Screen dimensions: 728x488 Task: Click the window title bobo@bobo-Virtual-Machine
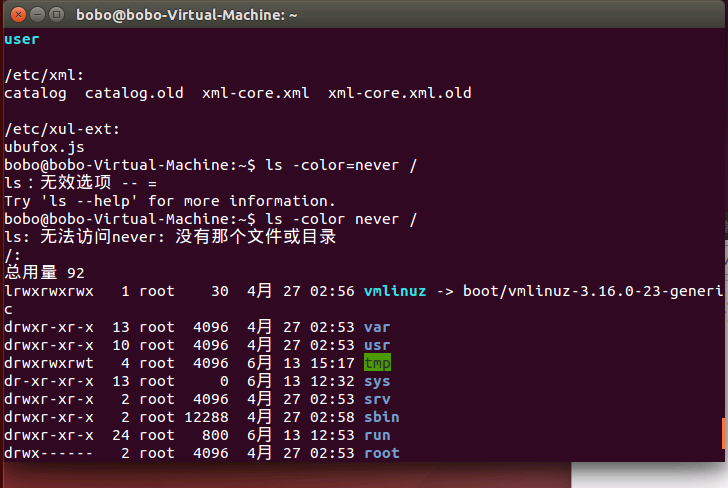coord(186,15)
